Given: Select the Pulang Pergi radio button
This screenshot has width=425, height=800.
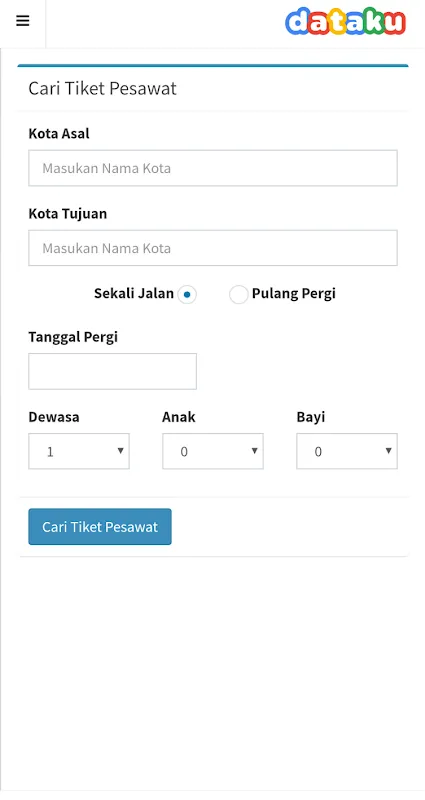Looking at the screenshot, I should click(238, 294).
